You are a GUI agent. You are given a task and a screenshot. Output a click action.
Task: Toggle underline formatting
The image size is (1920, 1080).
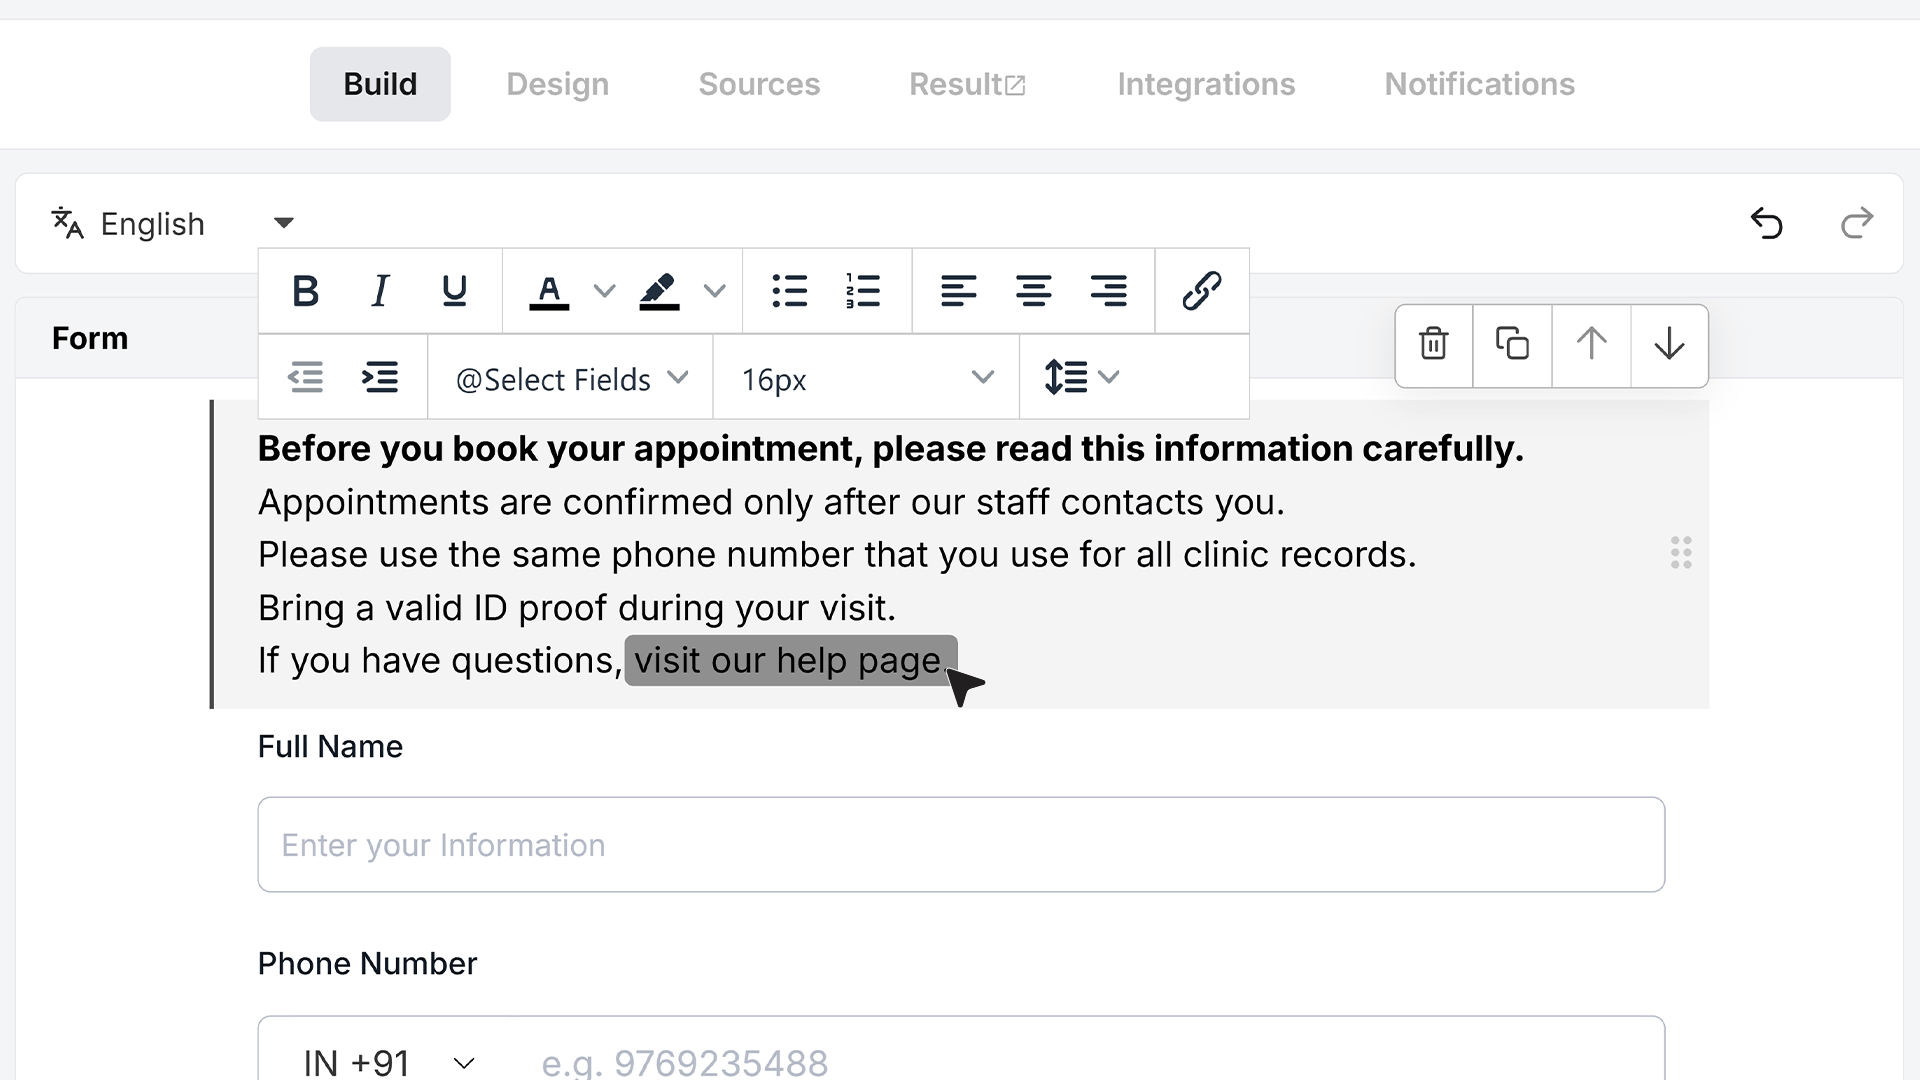(x=454, y=291)
